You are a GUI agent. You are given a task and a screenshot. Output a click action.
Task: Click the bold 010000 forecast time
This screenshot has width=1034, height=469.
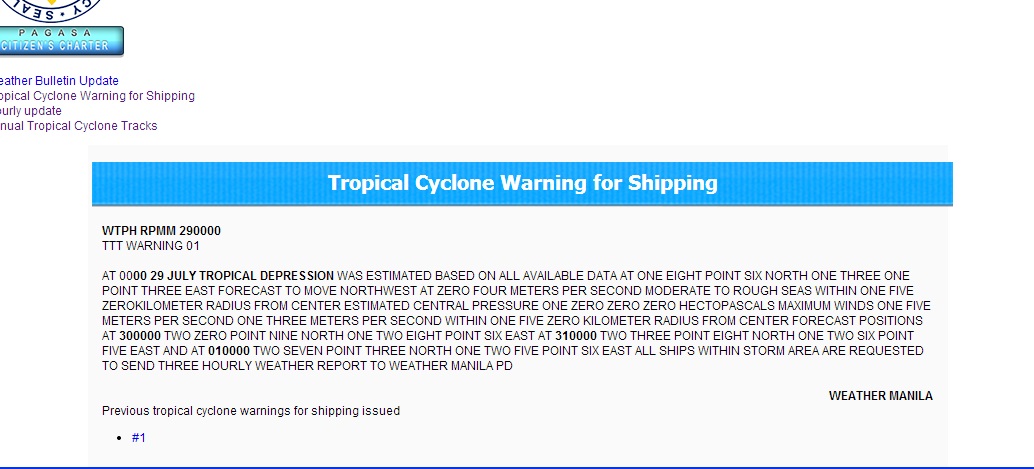[228, 351]
